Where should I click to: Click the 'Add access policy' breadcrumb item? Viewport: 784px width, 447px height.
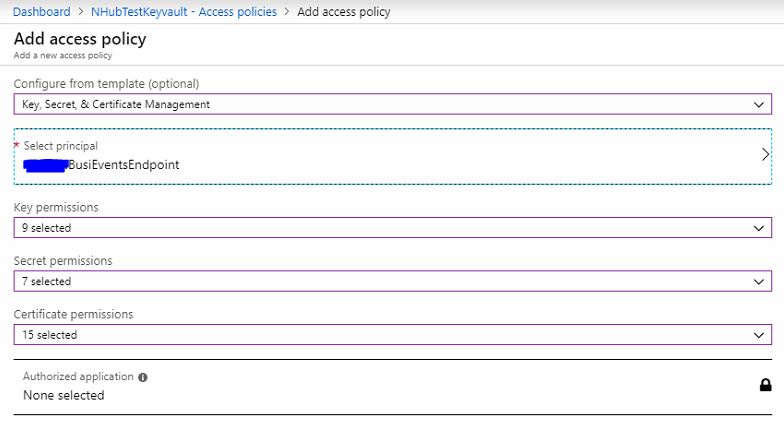344,12
